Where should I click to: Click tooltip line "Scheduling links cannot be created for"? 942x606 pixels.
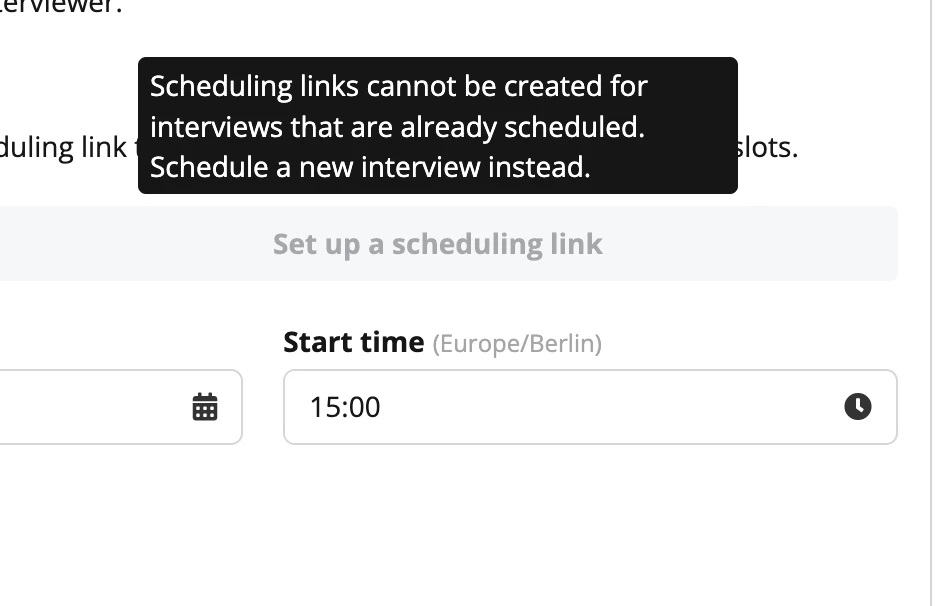click(399, 86)
